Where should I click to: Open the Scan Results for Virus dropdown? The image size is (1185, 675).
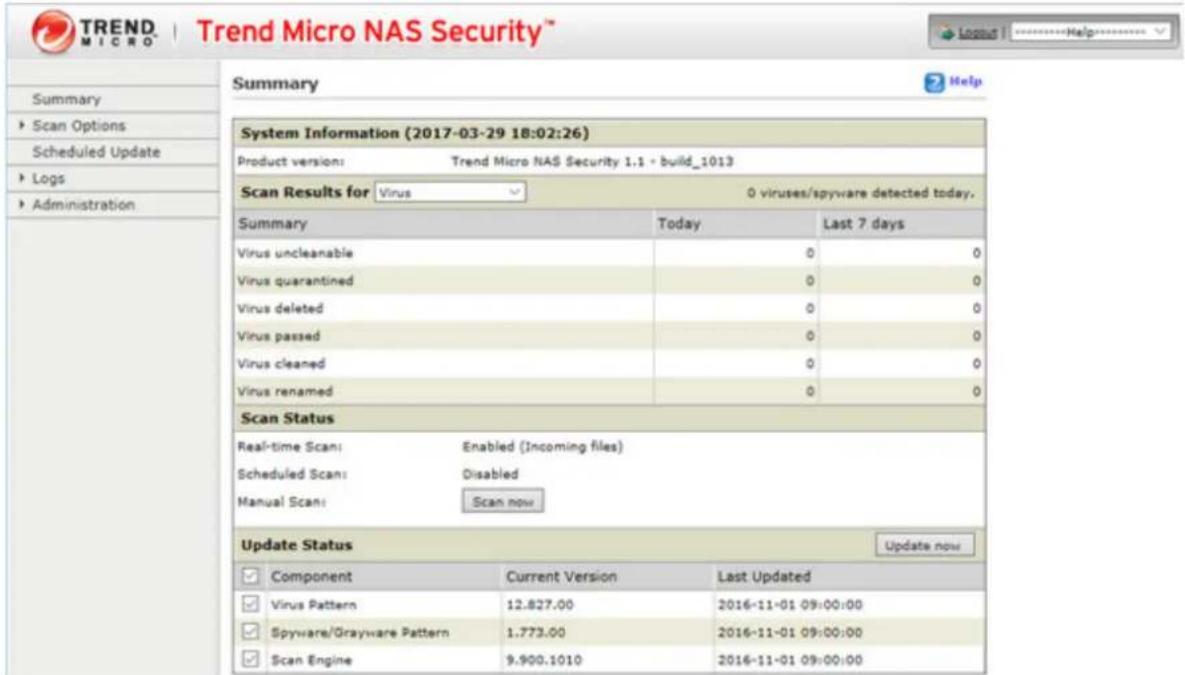450,193
